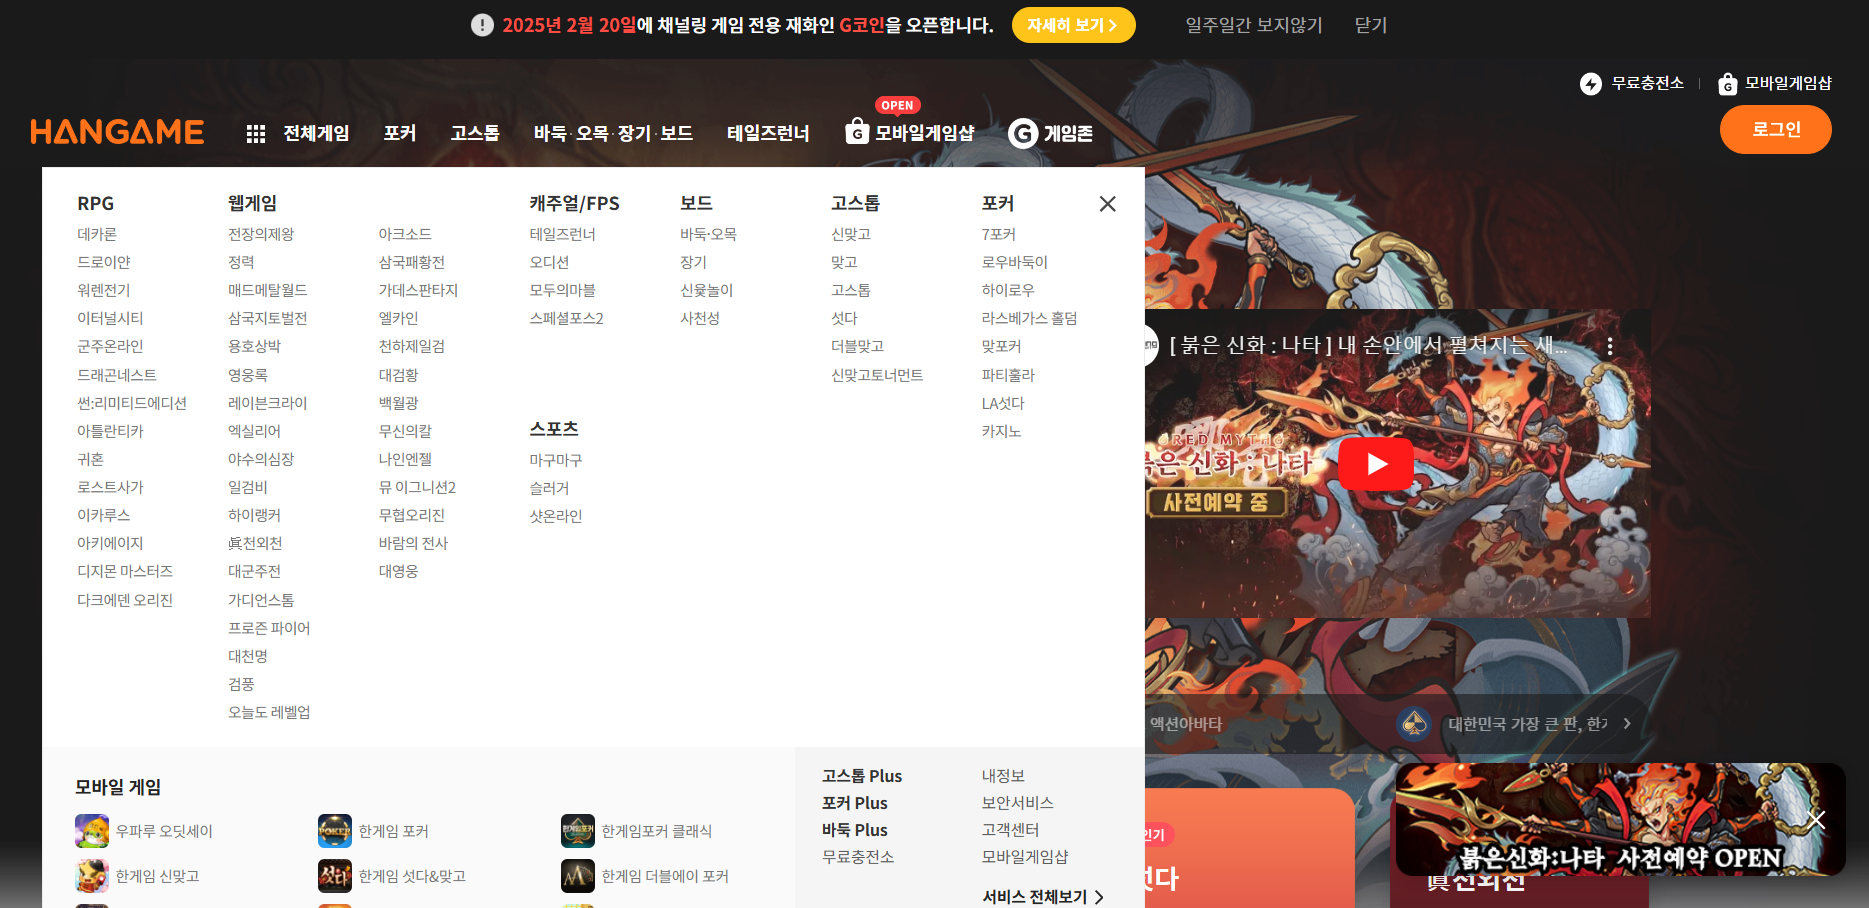Select the 무료충전소 lightning icon
This screenshot has width=1869, height=908.
coord(1589,84)
